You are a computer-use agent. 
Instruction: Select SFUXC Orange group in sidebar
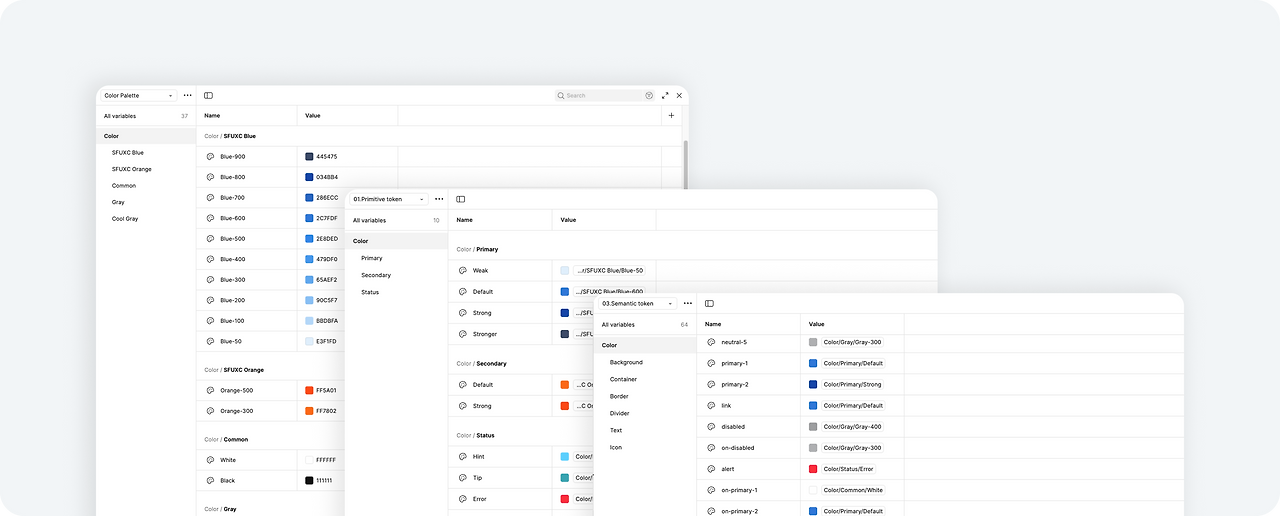[132, 169]
